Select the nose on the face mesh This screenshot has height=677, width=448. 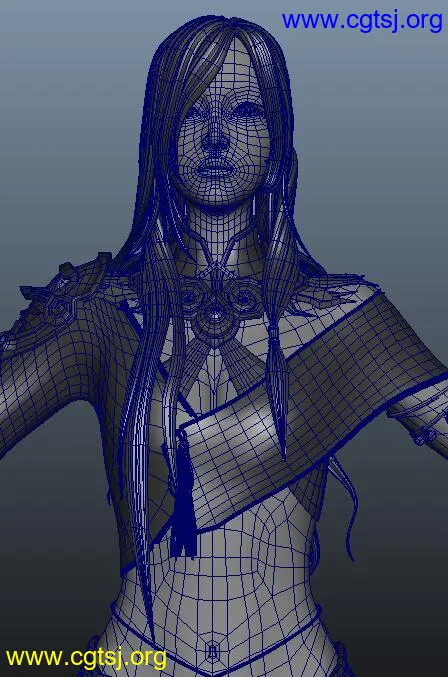[x=215, y=138]
